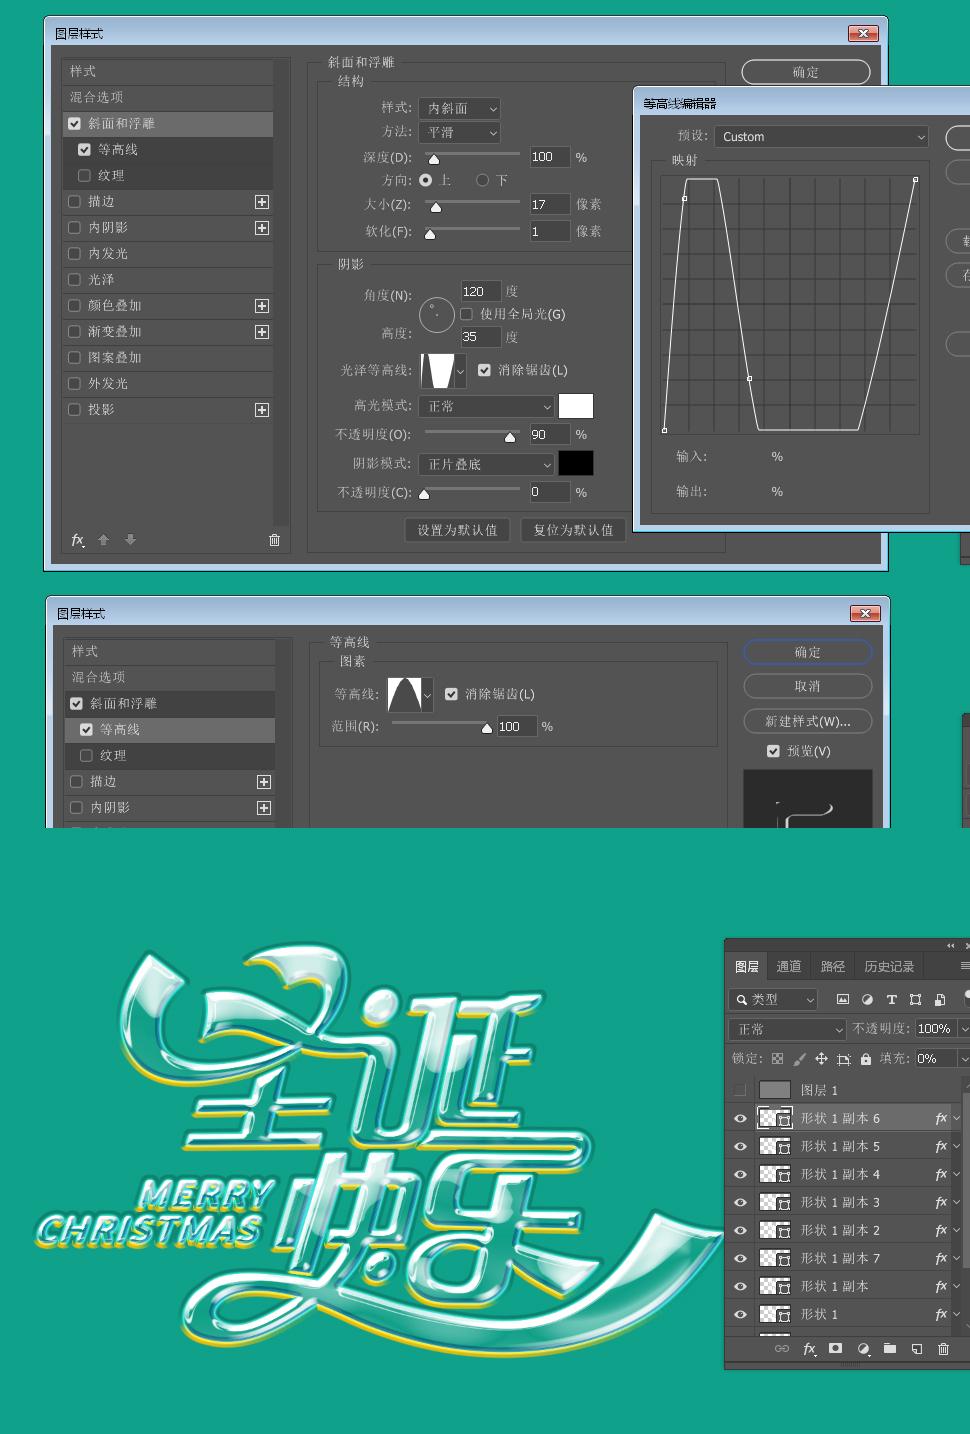Select 样式 in the lower Contour dialog list
This screenshot has width=970, height=1434.
point(170,652)
